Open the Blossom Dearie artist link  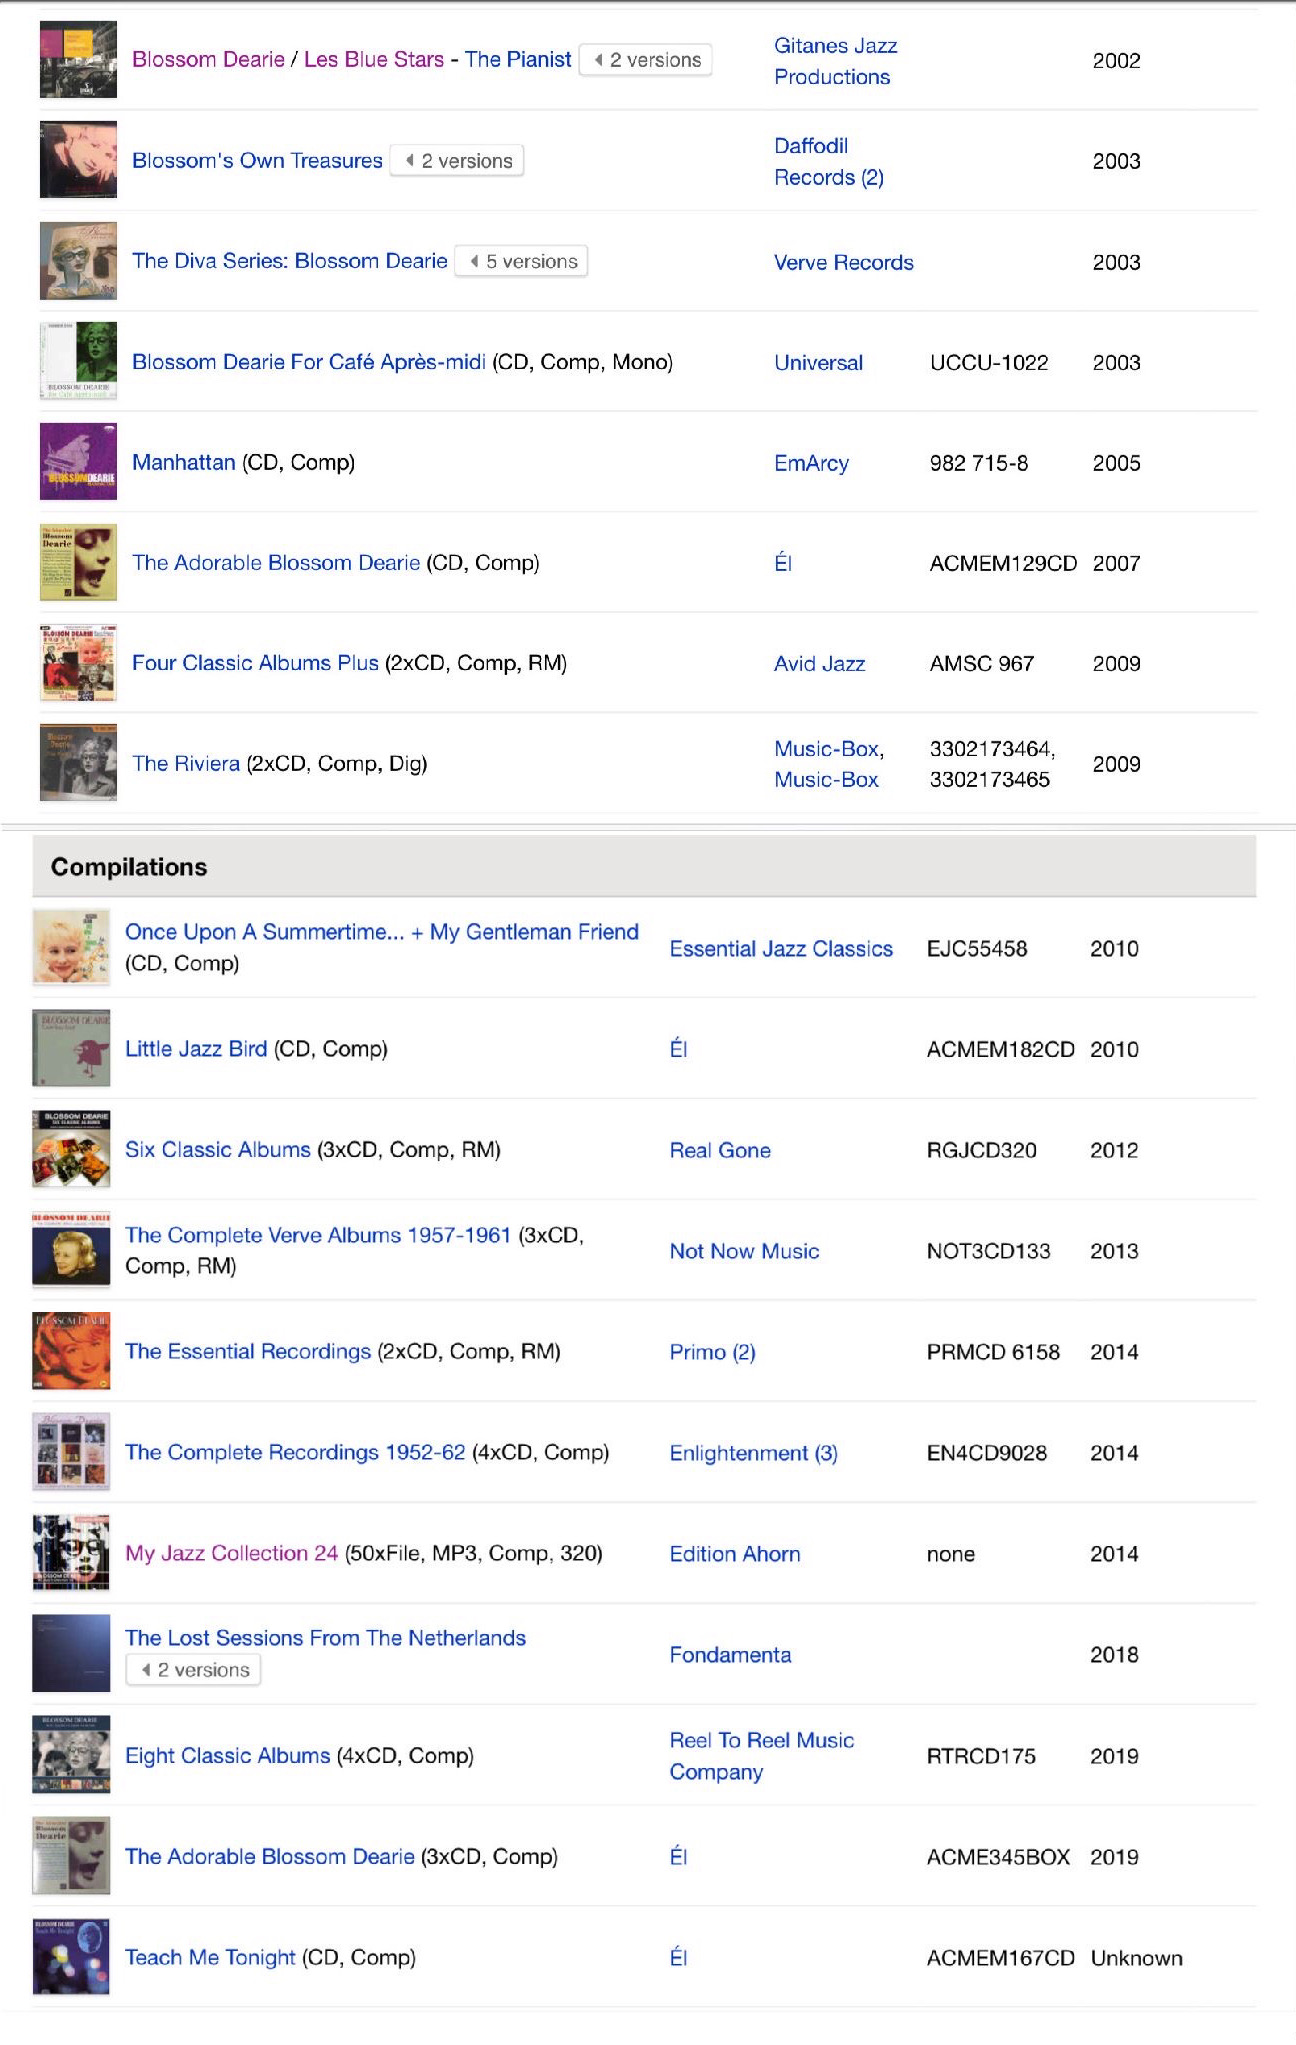click(207, 59)
